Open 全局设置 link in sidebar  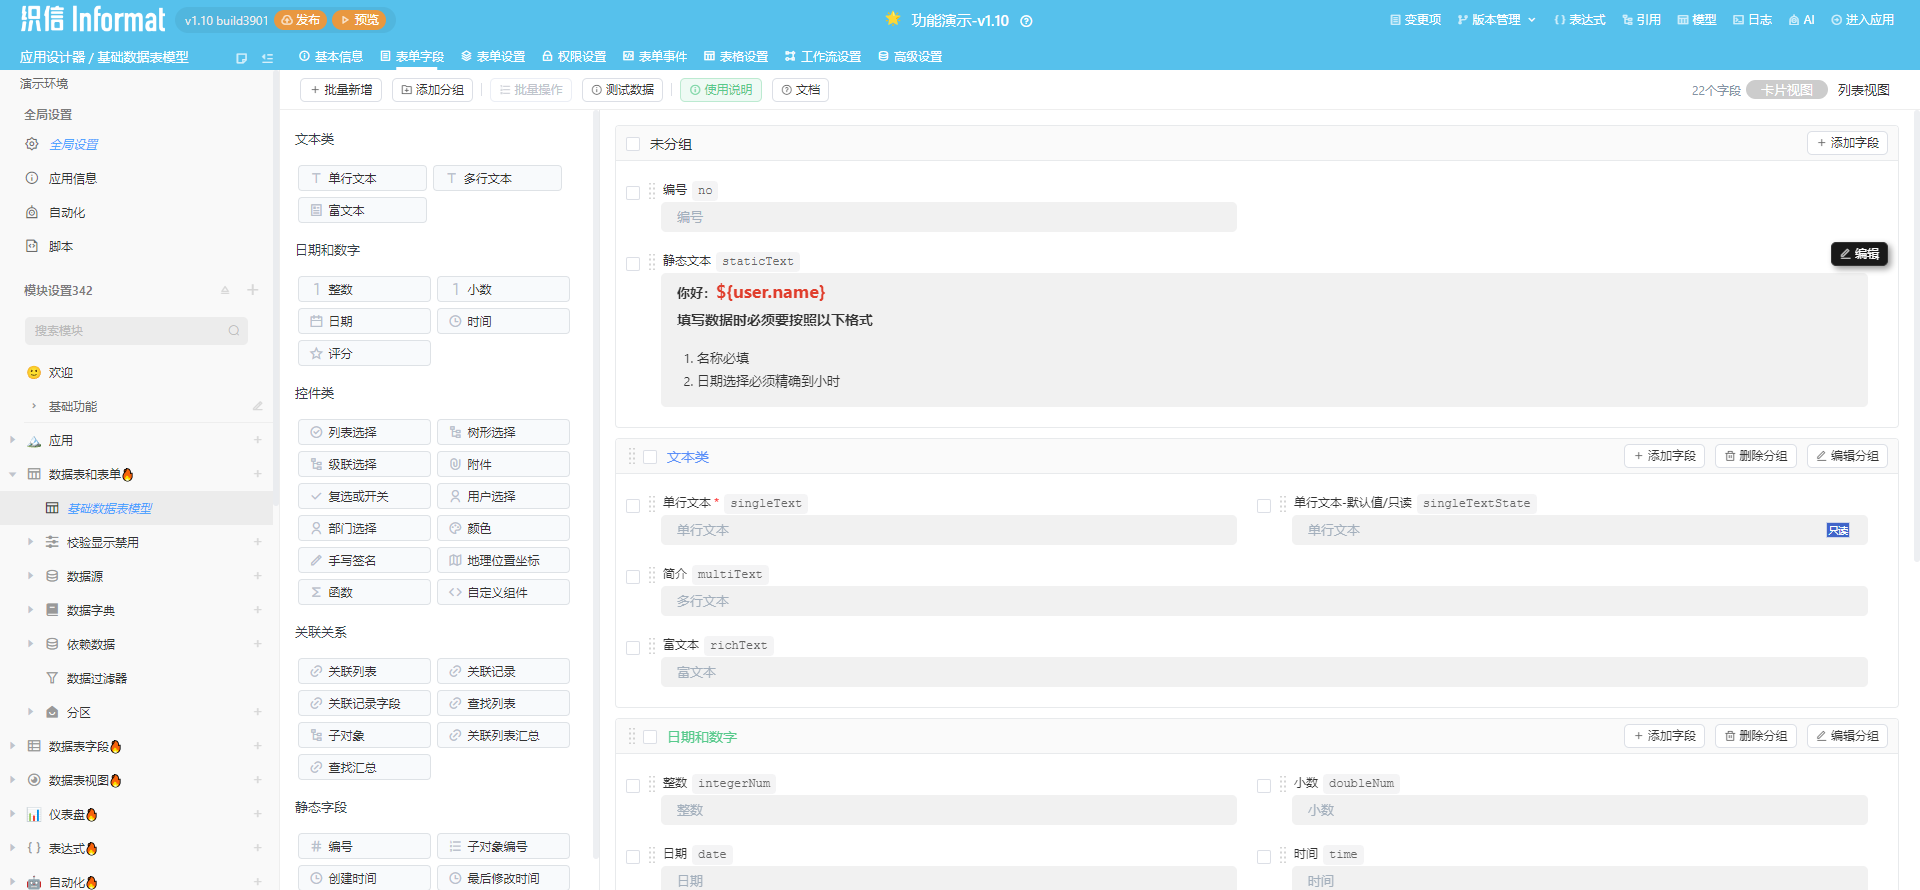click(x=74, y=144)
